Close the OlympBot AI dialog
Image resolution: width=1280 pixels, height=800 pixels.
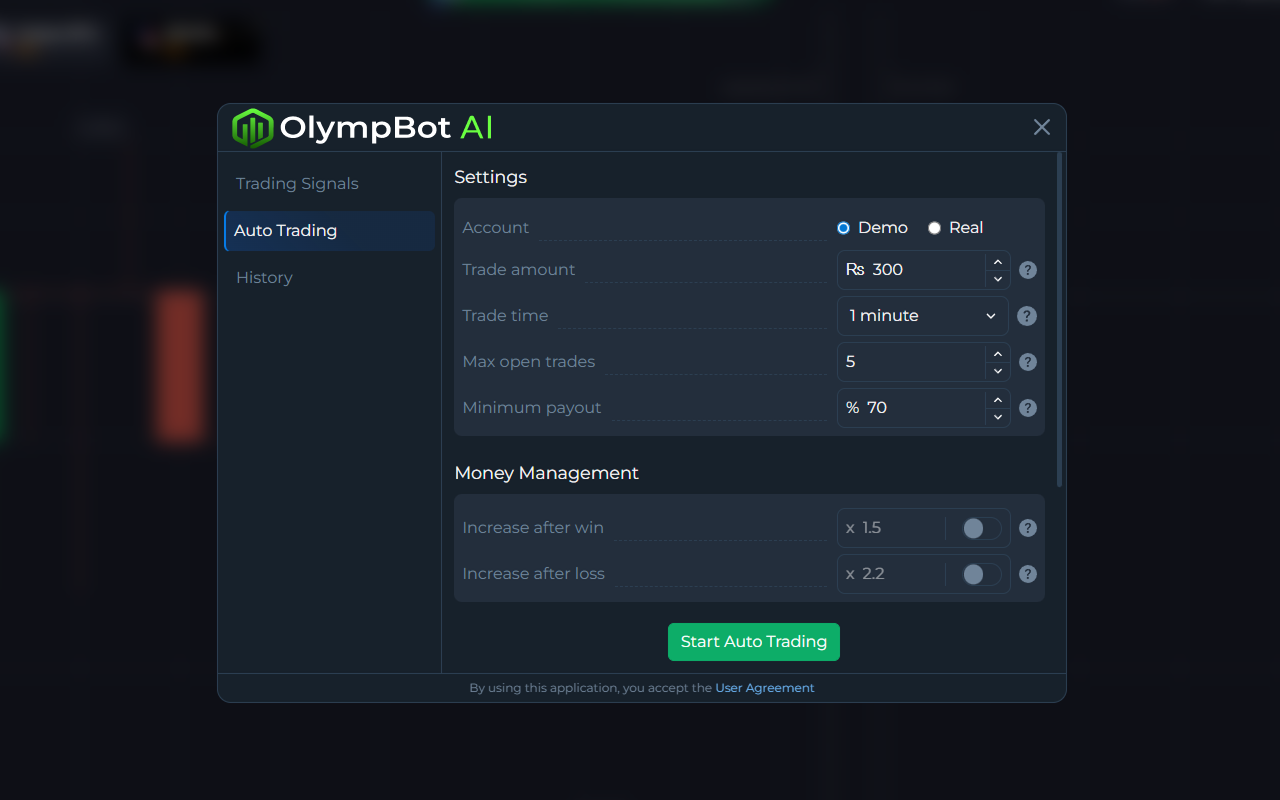pos(1042,127)
